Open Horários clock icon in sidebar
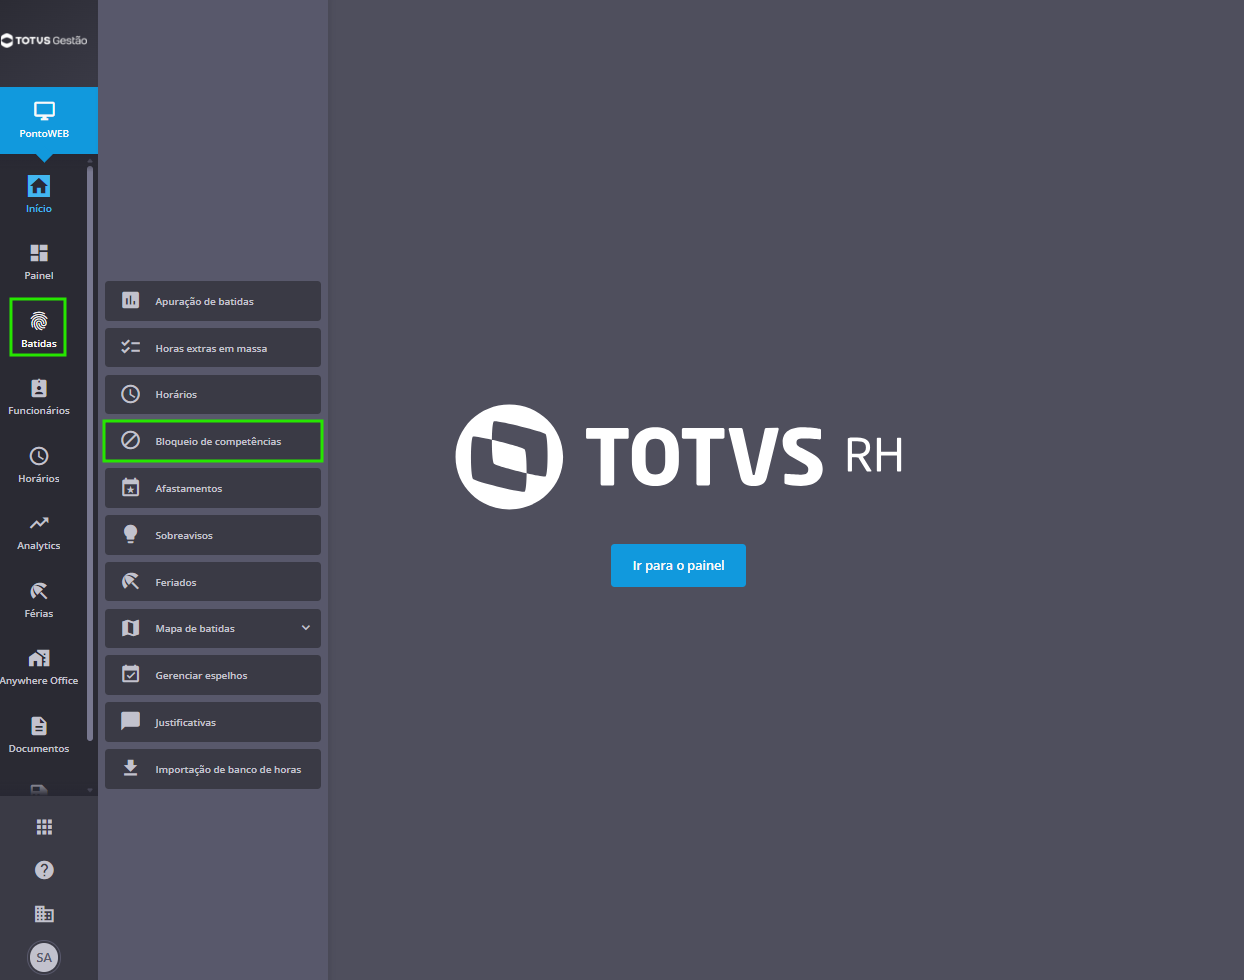Screen dimensions: 1244x980 pyautogui.click(x=39, y=456)
